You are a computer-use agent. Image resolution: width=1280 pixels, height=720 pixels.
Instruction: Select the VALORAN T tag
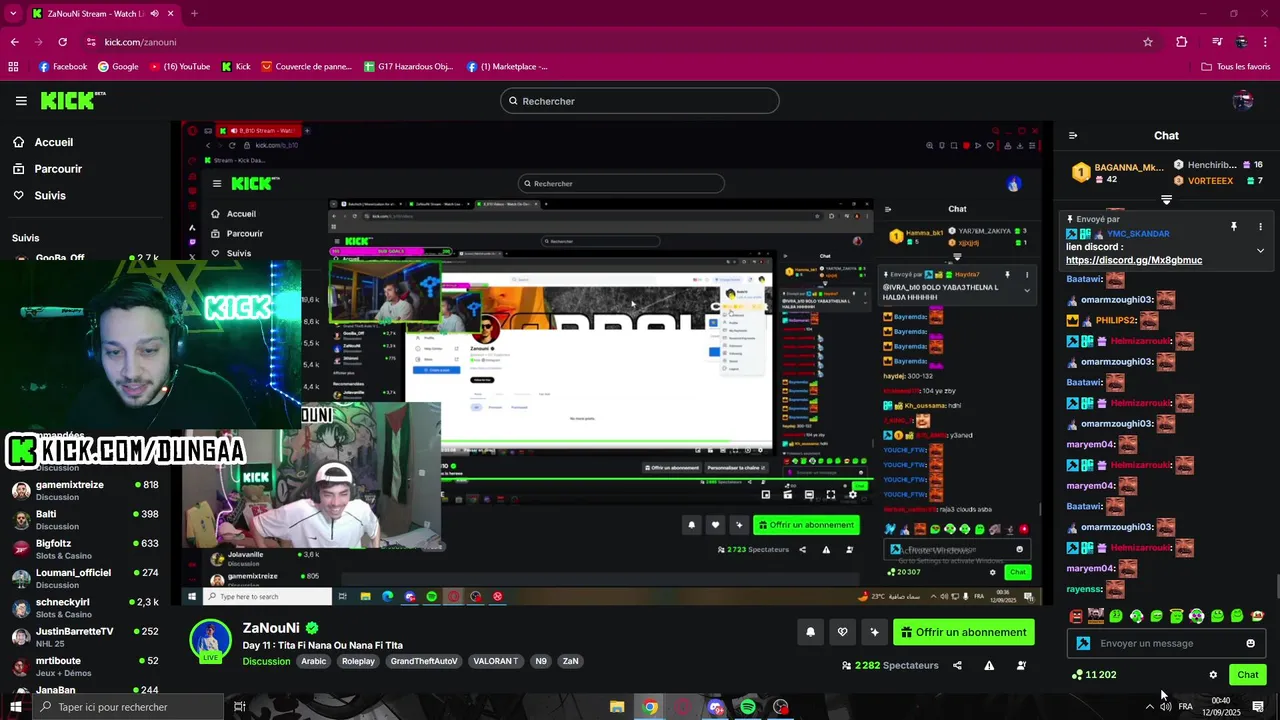pos(494,661)
